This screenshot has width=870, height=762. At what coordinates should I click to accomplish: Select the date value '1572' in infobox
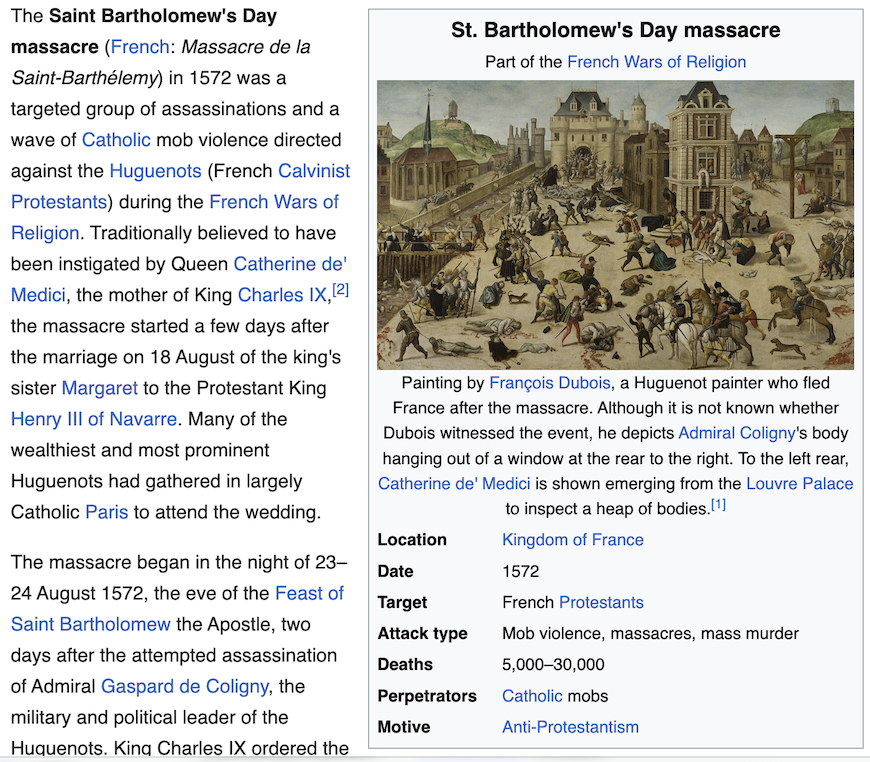pos(520,571)
